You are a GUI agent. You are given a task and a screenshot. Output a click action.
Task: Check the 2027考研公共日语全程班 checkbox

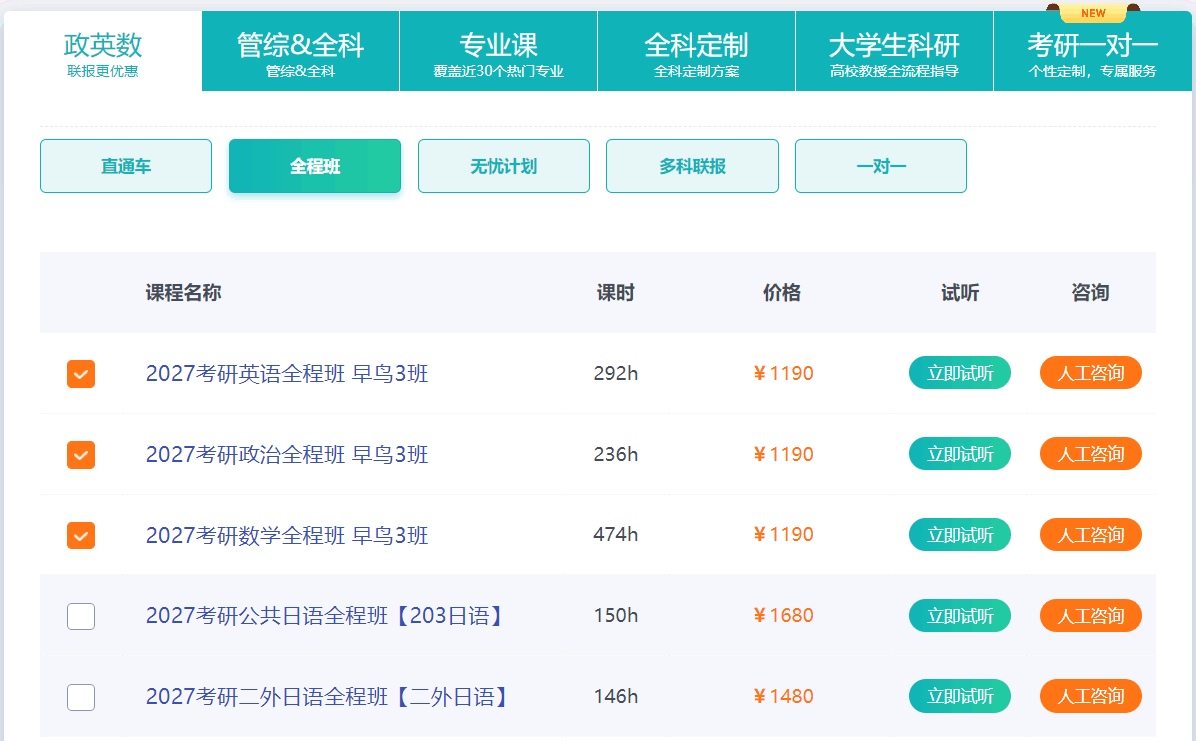click(x=81, y=616)
